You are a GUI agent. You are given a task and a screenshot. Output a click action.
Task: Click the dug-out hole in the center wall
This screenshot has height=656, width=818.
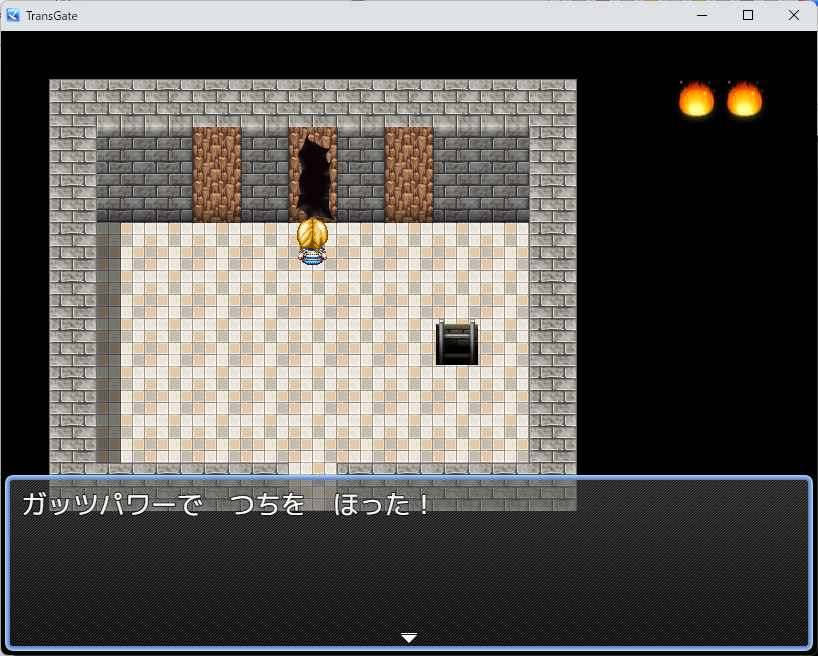coord(315,177)
